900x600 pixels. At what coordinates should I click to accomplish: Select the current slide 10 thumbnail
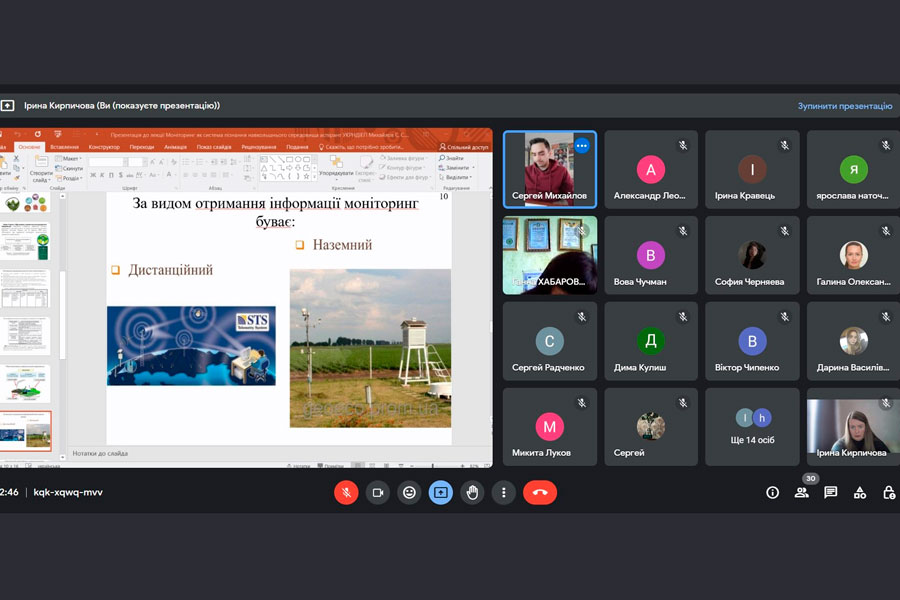(x=26, y=431)
